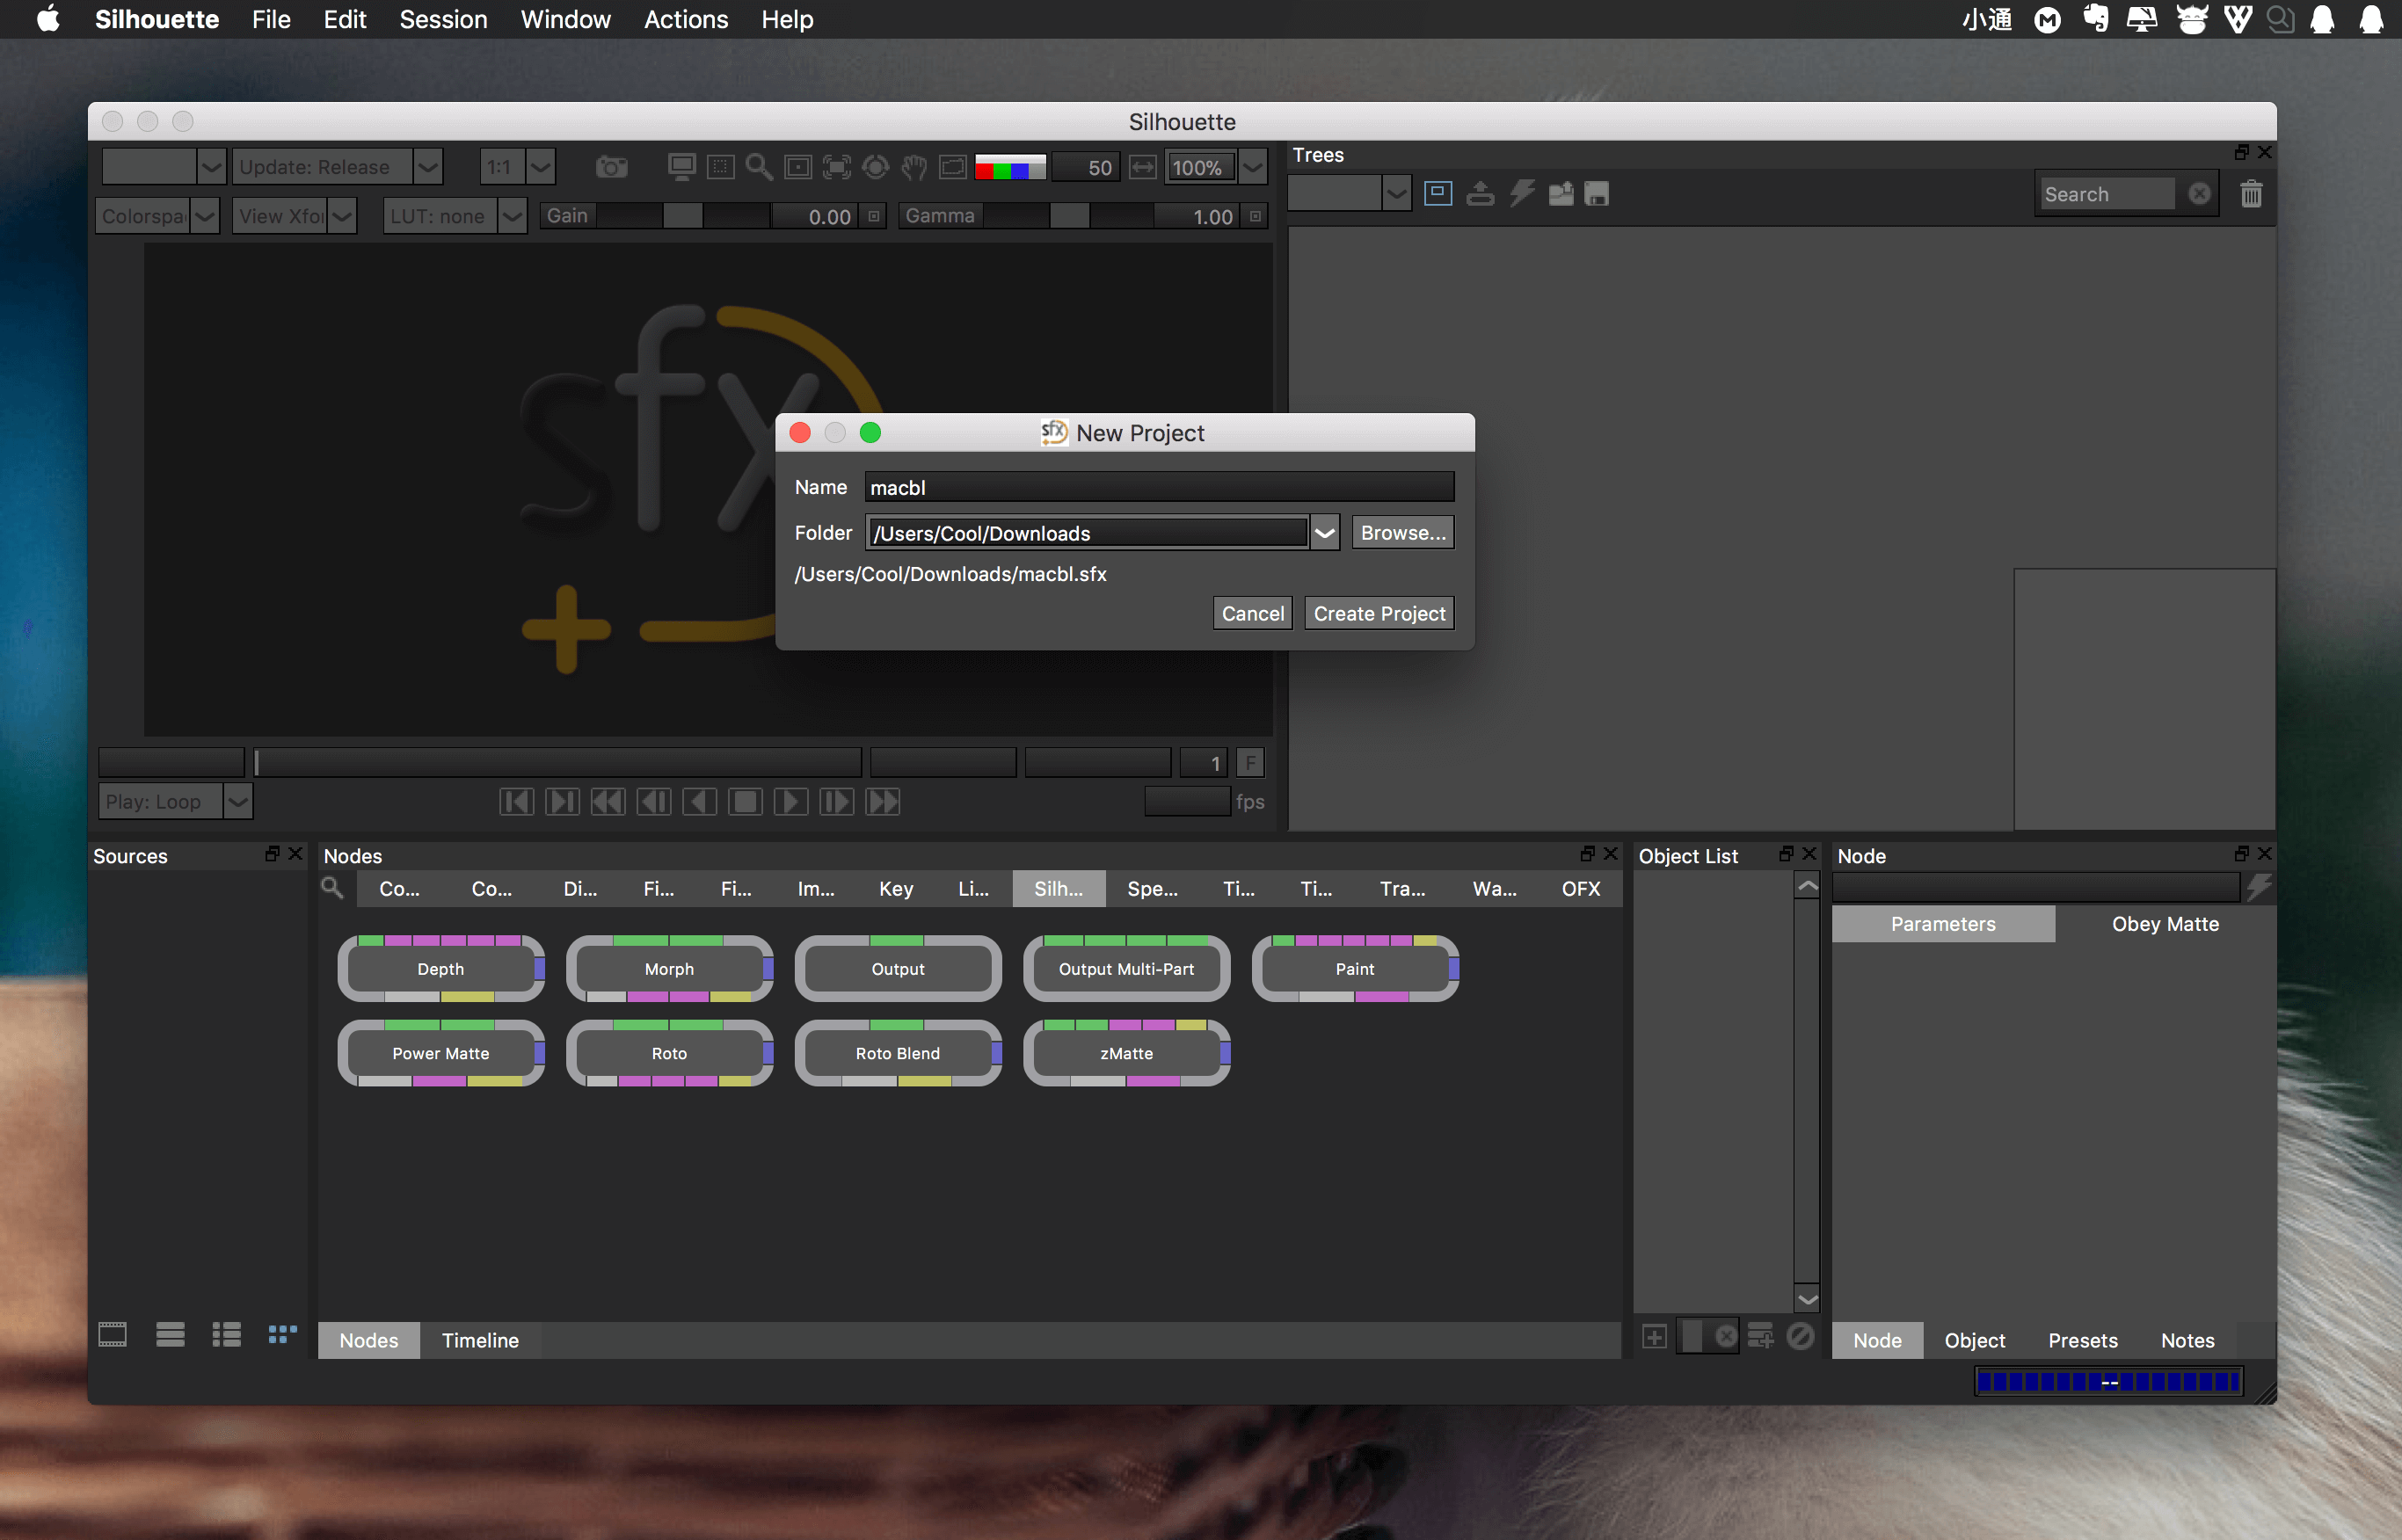Click the project Name input field
The width and height of the screenshot is (2402, 1540).
coord(1161,486)
